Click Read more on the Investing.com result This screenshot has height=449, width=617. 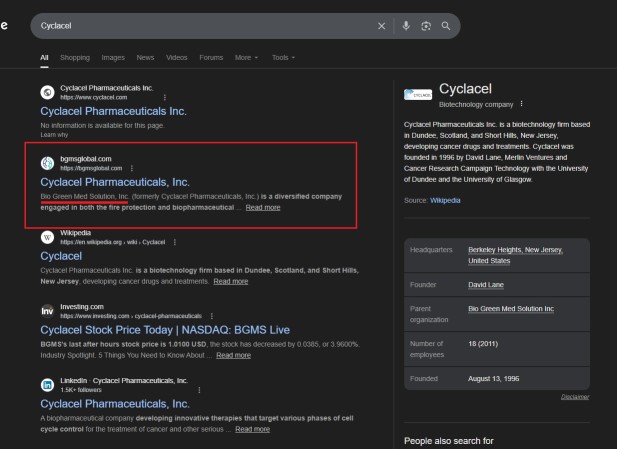coord(233,355)
